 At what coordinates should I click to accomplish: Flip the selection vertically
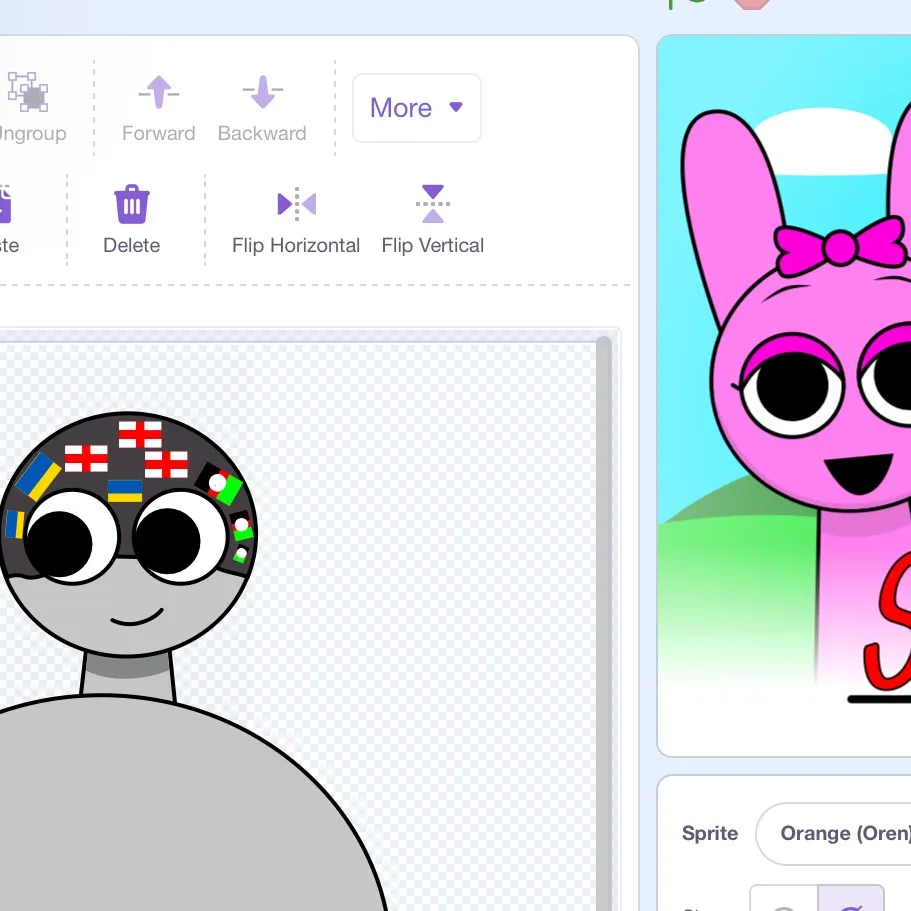tap(432, 218)
